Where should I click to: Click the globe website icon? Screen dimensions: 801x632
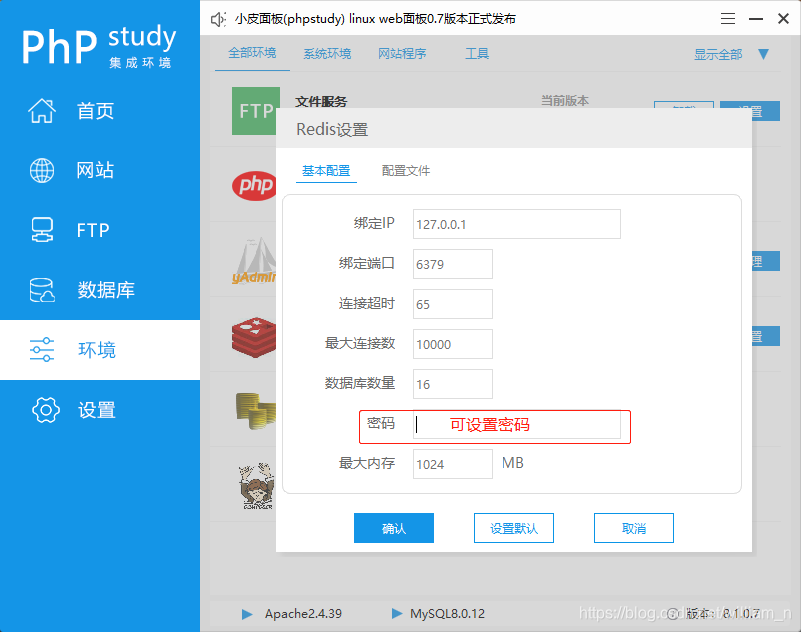[x=42, y=170]
